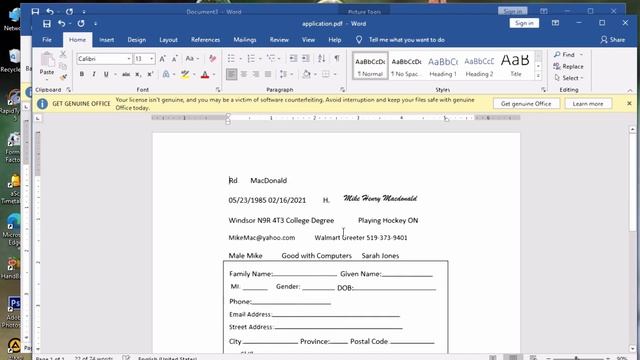This screenshot has height=360, width=640.
Task: Select Center alignment
Action: (x=244, y=74)
